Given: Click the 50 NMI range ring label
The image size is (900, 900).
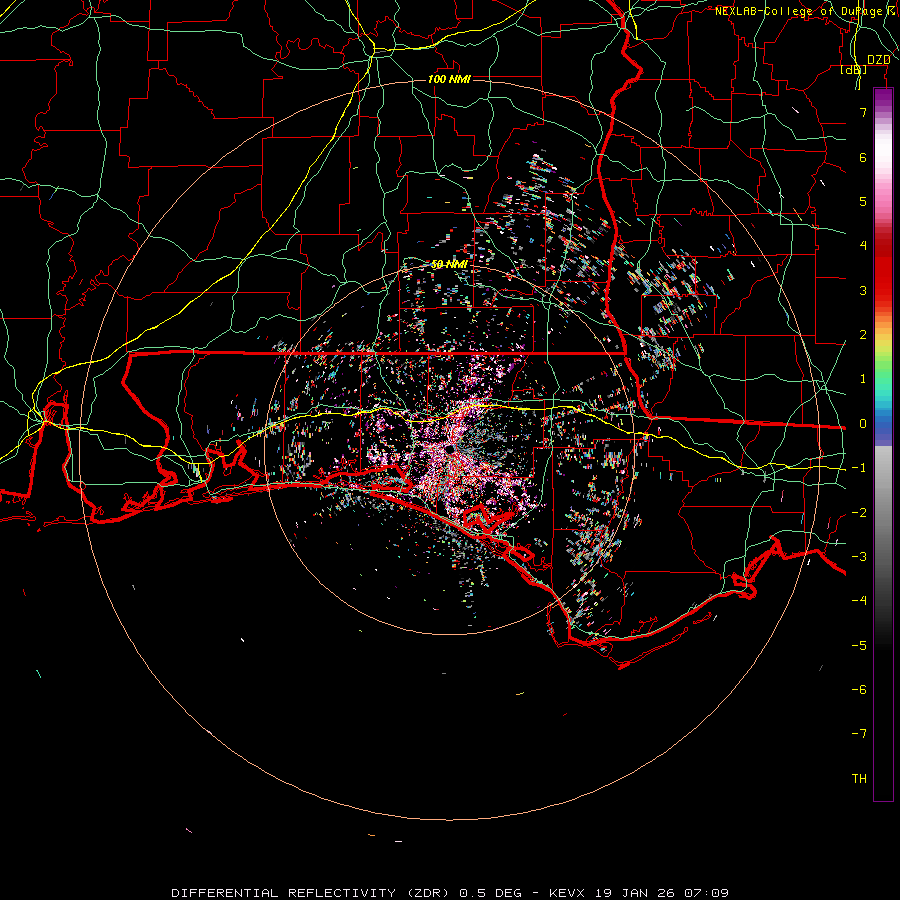Looking at the screenshot, I should 449,264.
